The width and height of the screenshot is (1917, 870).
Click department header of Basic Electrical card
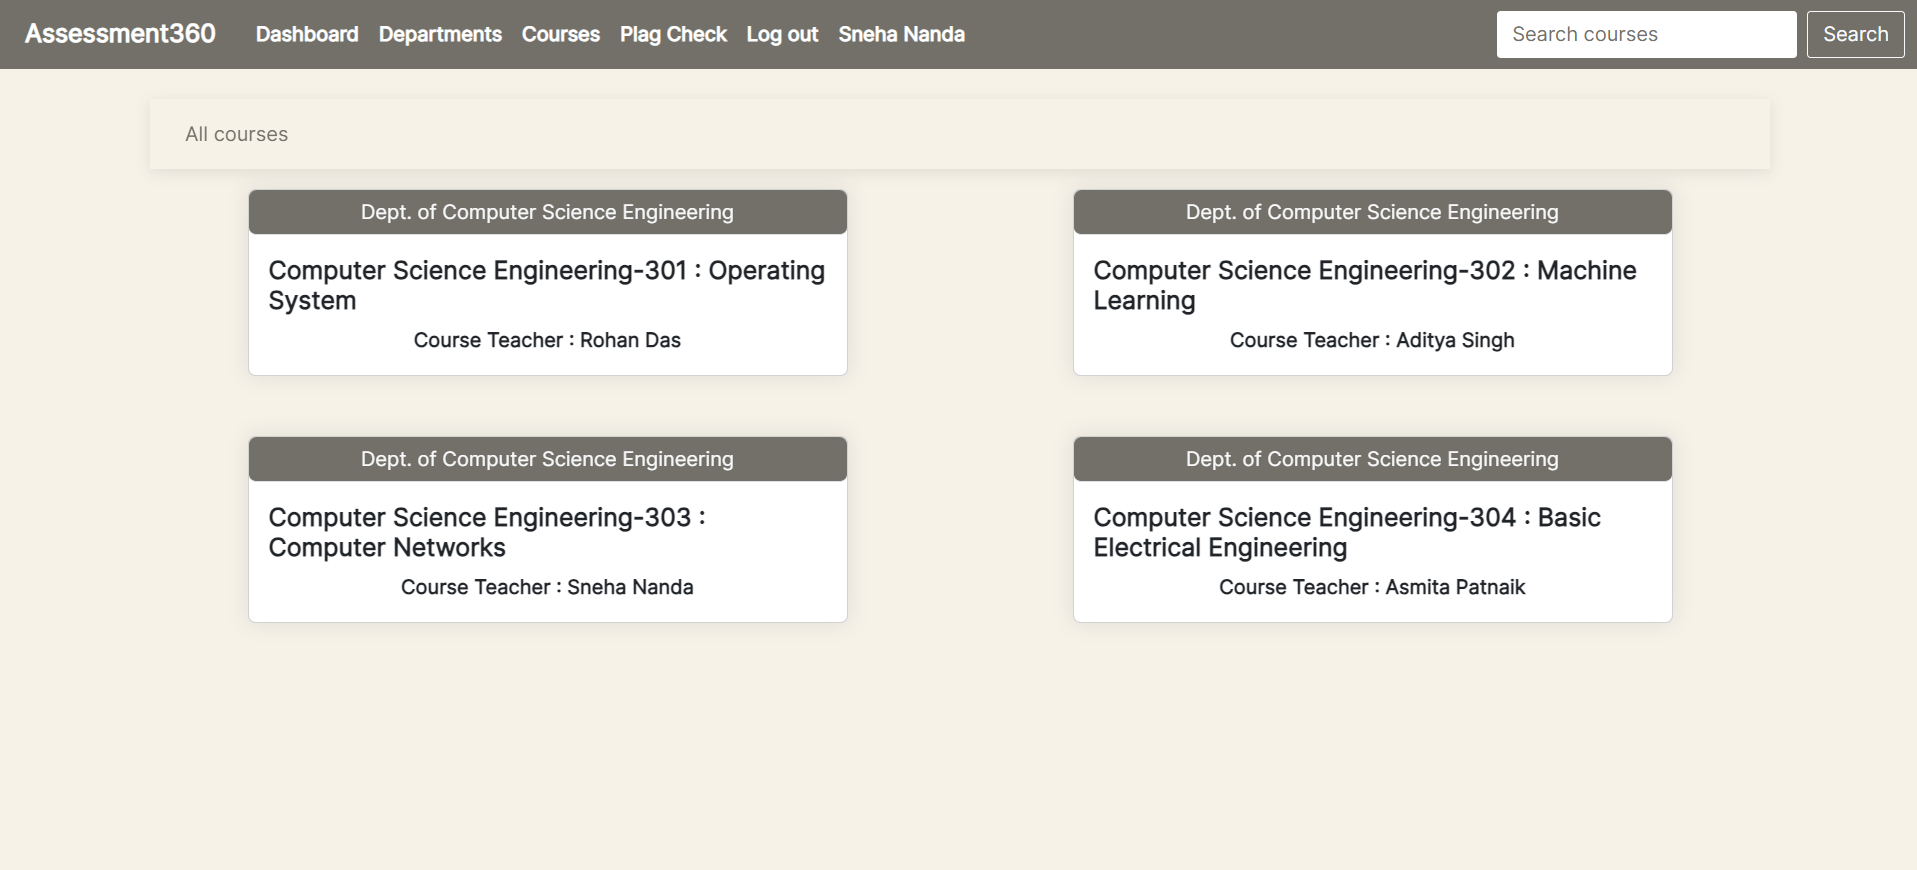click(1373, 459)
